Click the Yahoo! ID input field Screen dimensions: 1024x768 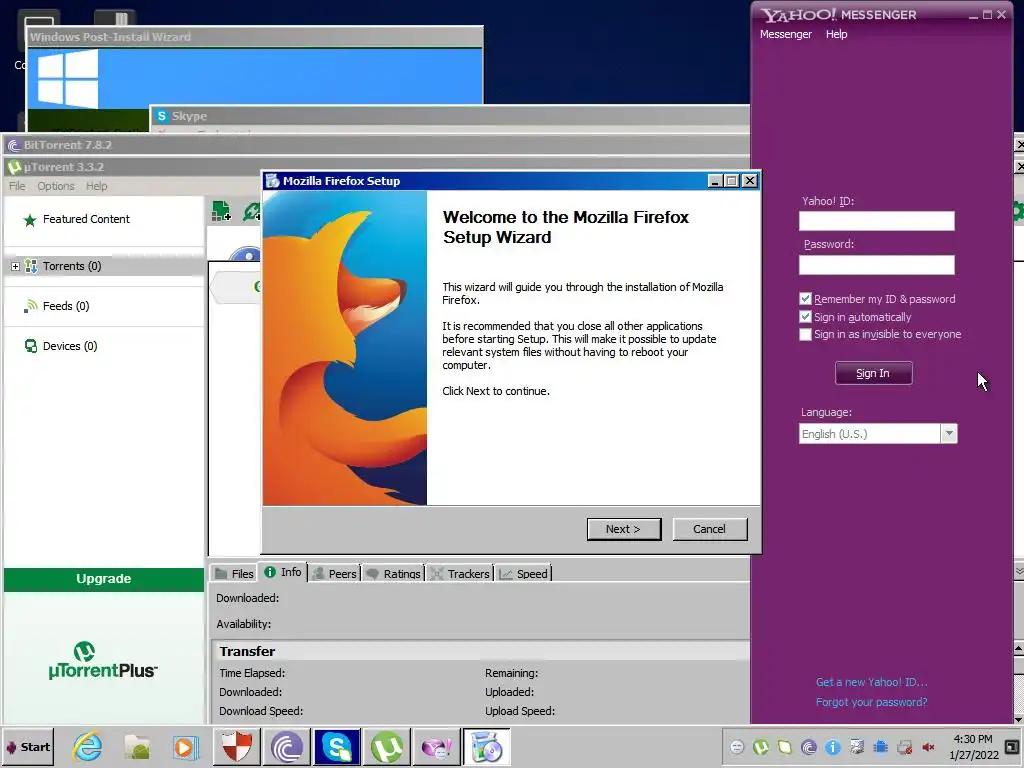click(x=876, y=221)
